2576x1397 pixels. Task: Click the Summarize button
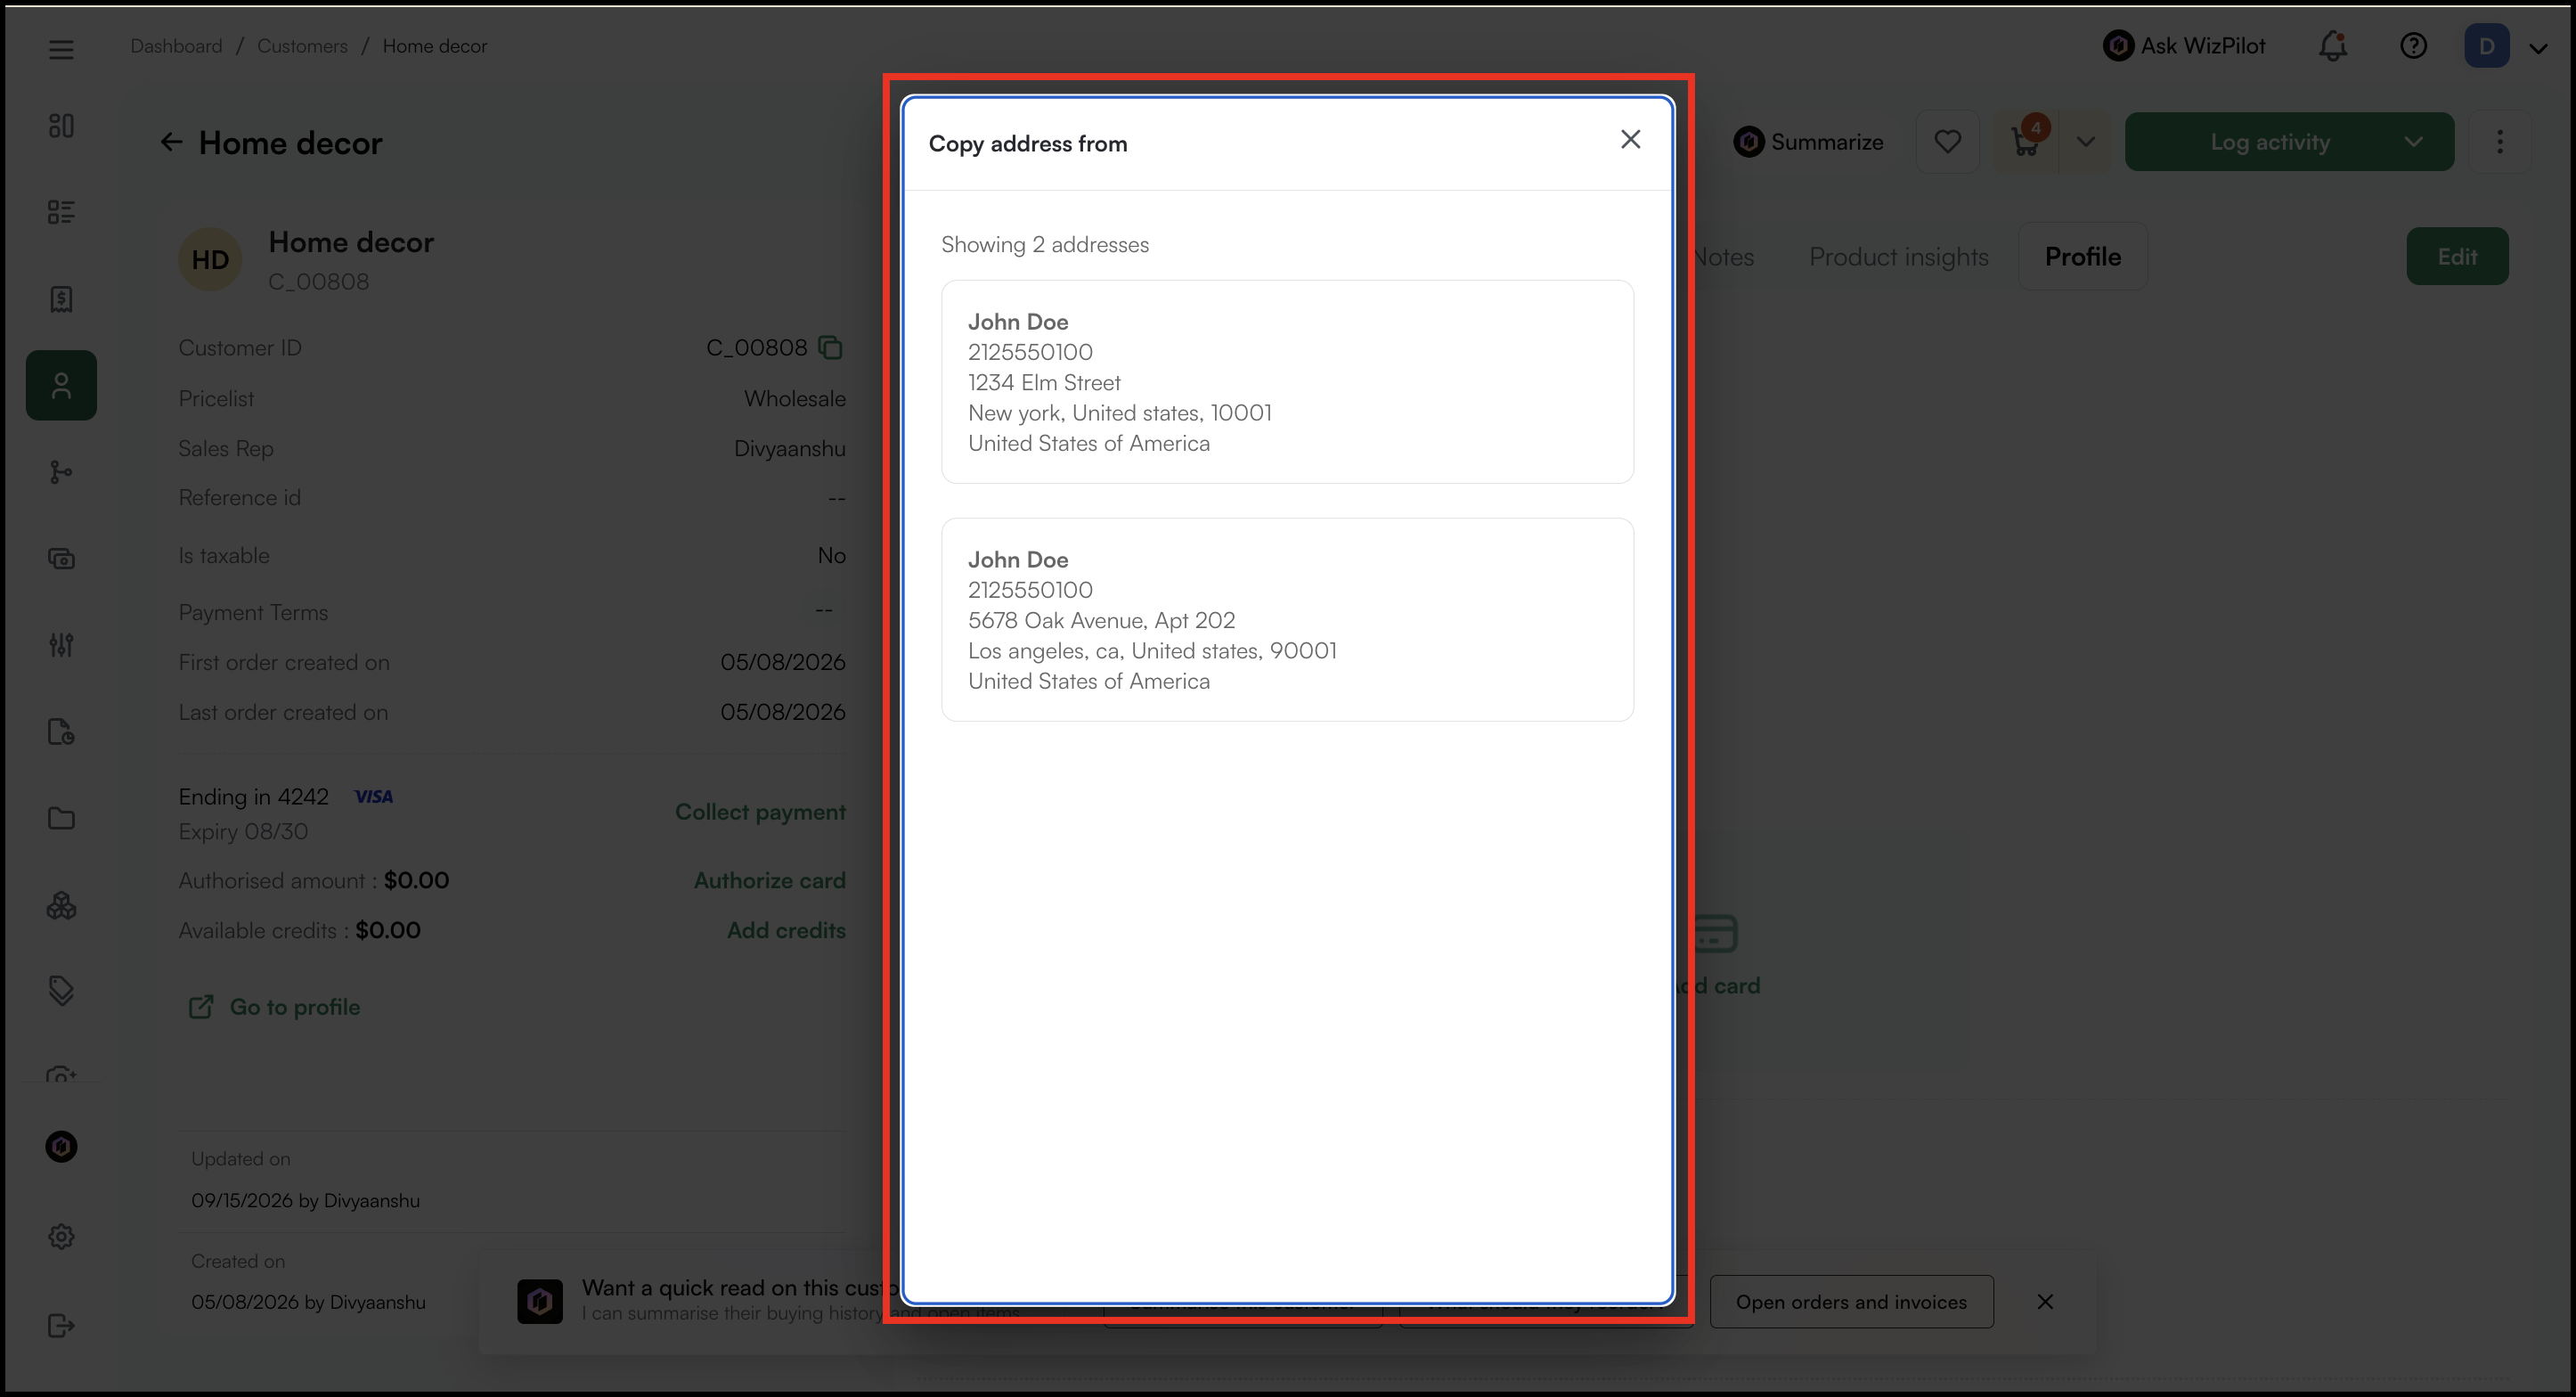[1808, 142]
